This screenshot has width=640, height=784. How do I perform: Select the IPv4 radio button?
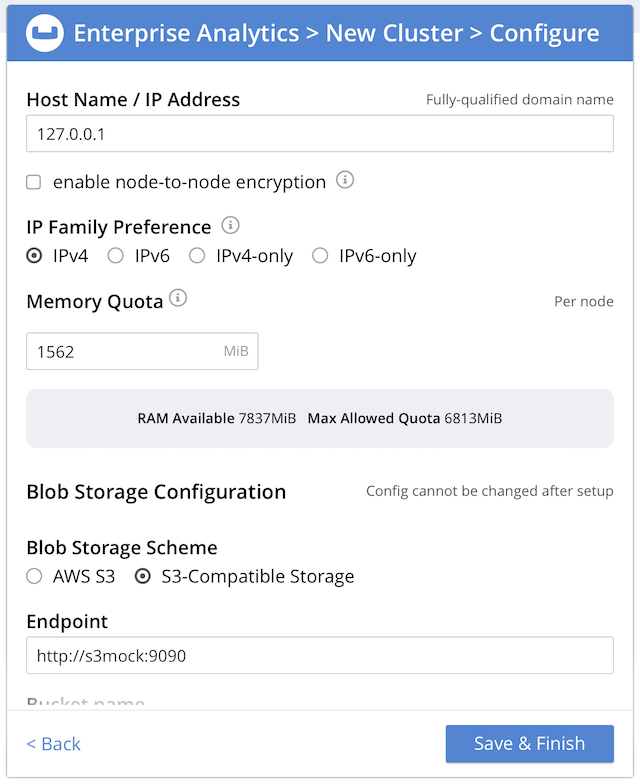34,255
